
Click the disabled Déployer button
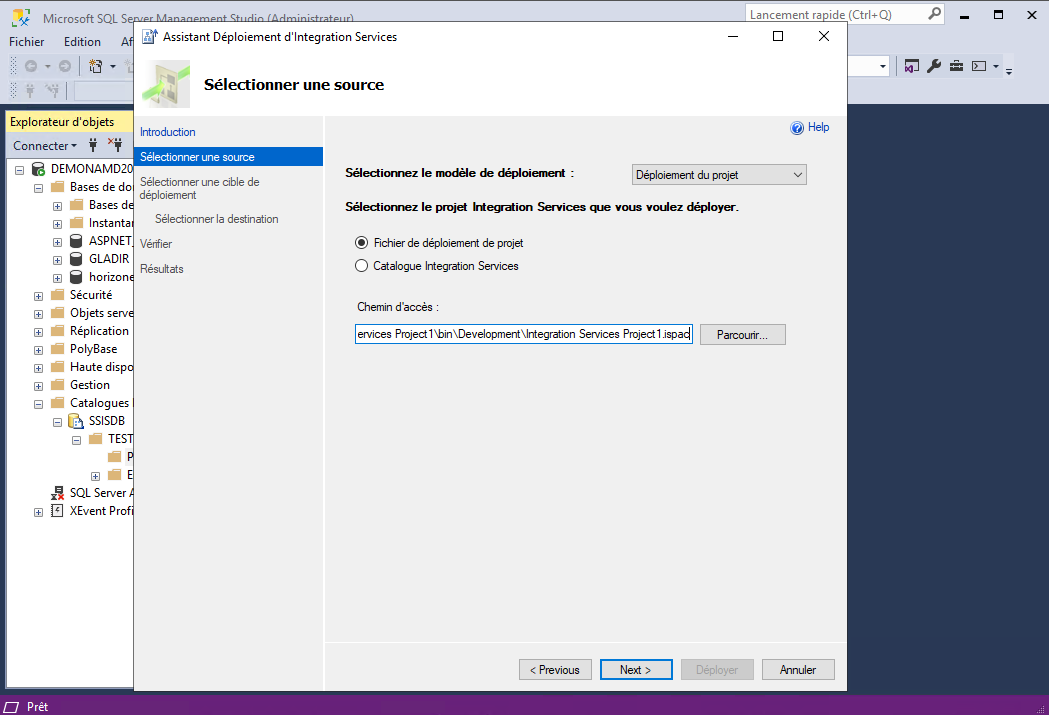[x=717, y=670]
